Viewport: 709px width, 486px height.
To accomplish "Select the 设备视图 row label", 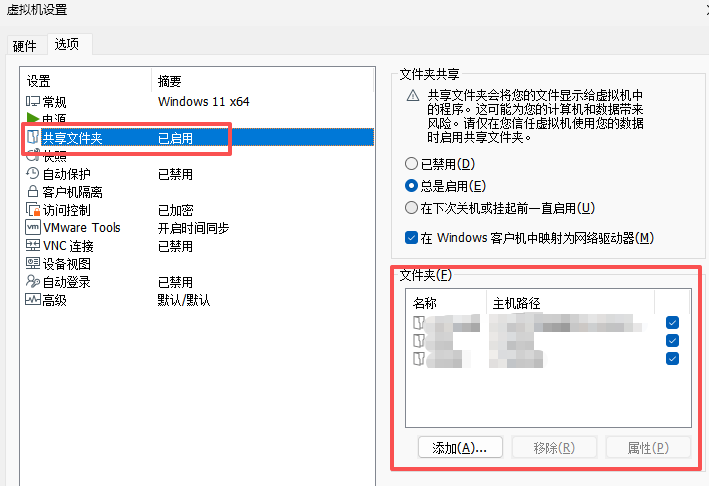I will (66, 264).
